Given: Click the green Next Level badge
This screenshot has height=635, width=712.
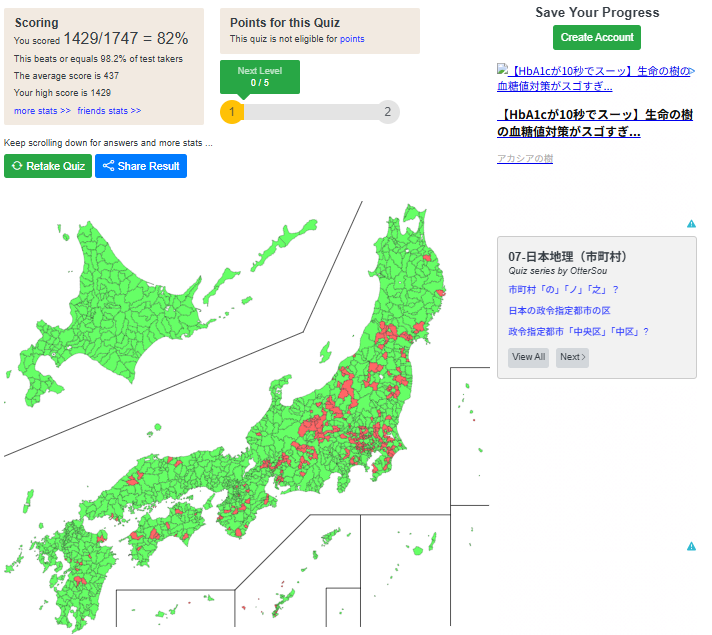Looking at the screenshot, I should tap(260, 76).
